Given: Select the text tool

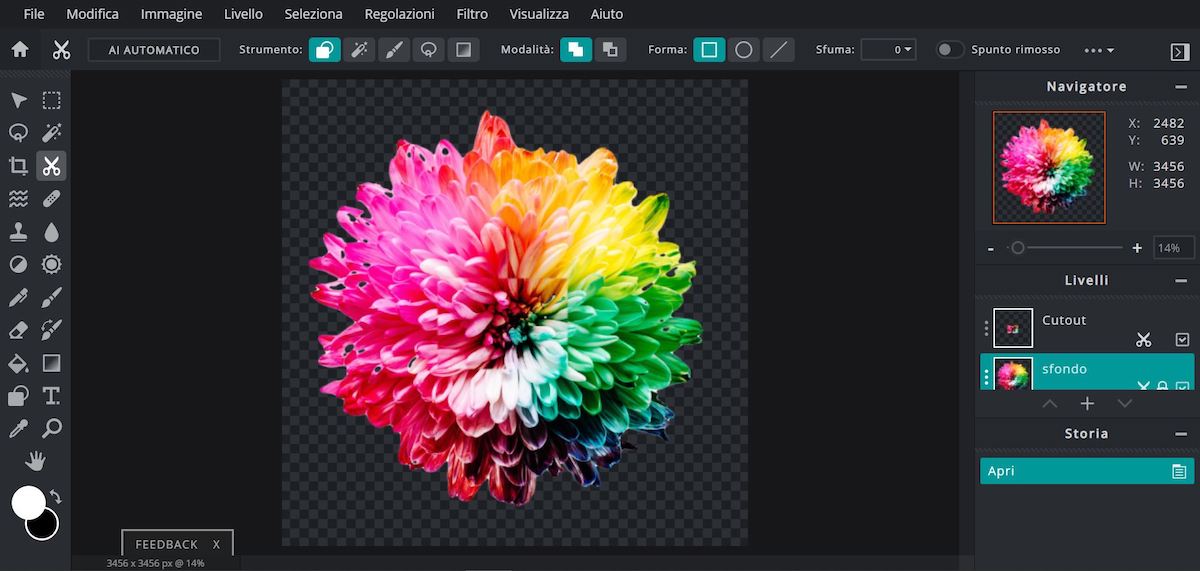Looking at the screenshot, I should [x=51, y=396].
